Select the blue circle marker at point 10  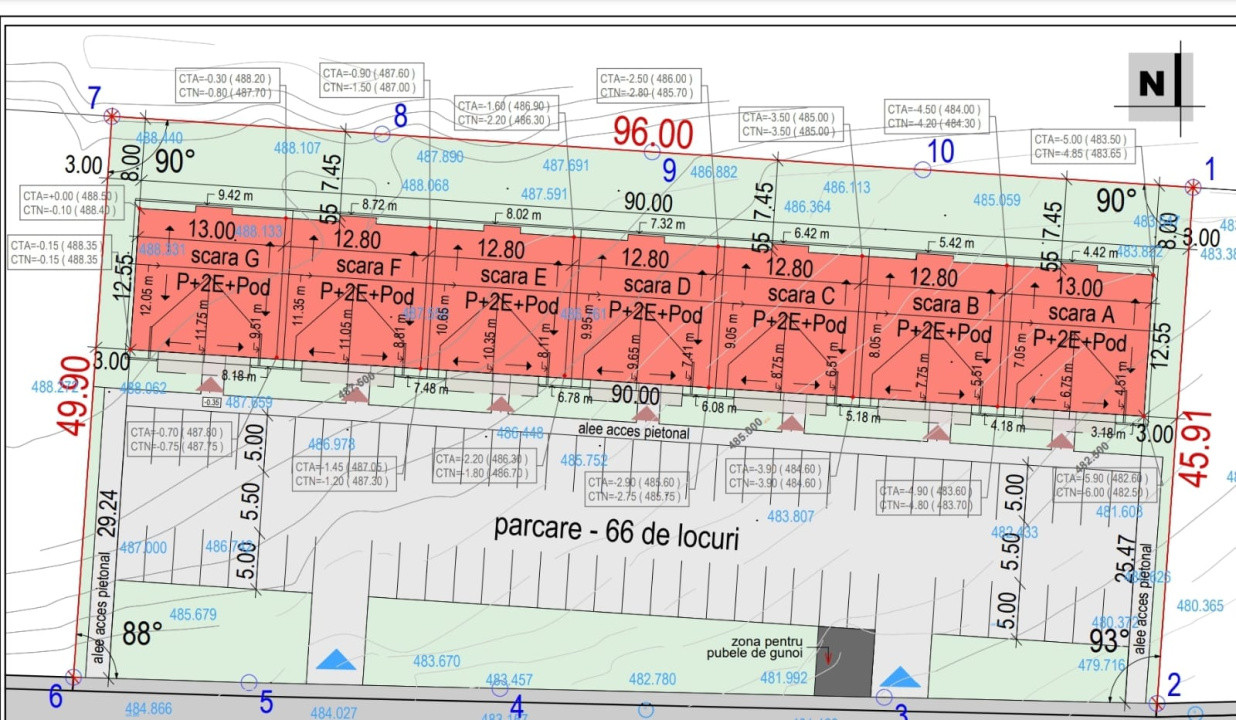[x=923, y=170]
